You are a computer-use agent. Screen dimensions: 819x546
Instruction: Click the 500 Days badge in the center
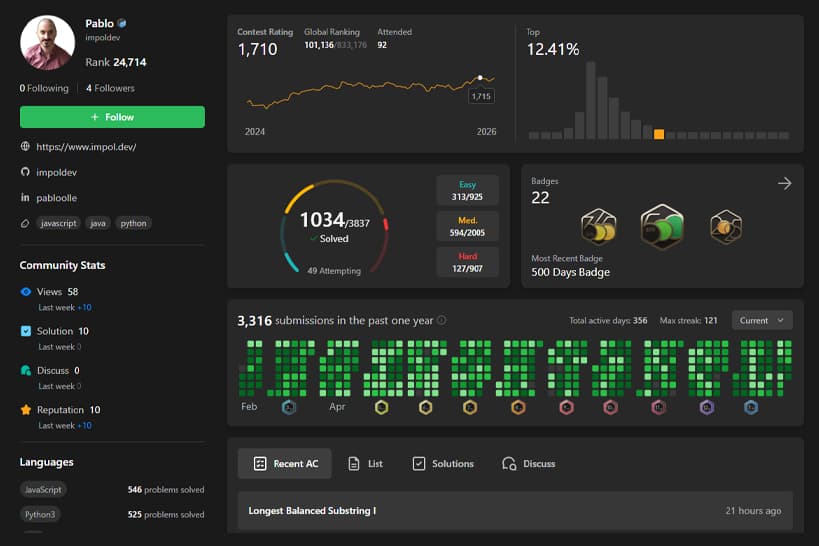tap(661, 227)
